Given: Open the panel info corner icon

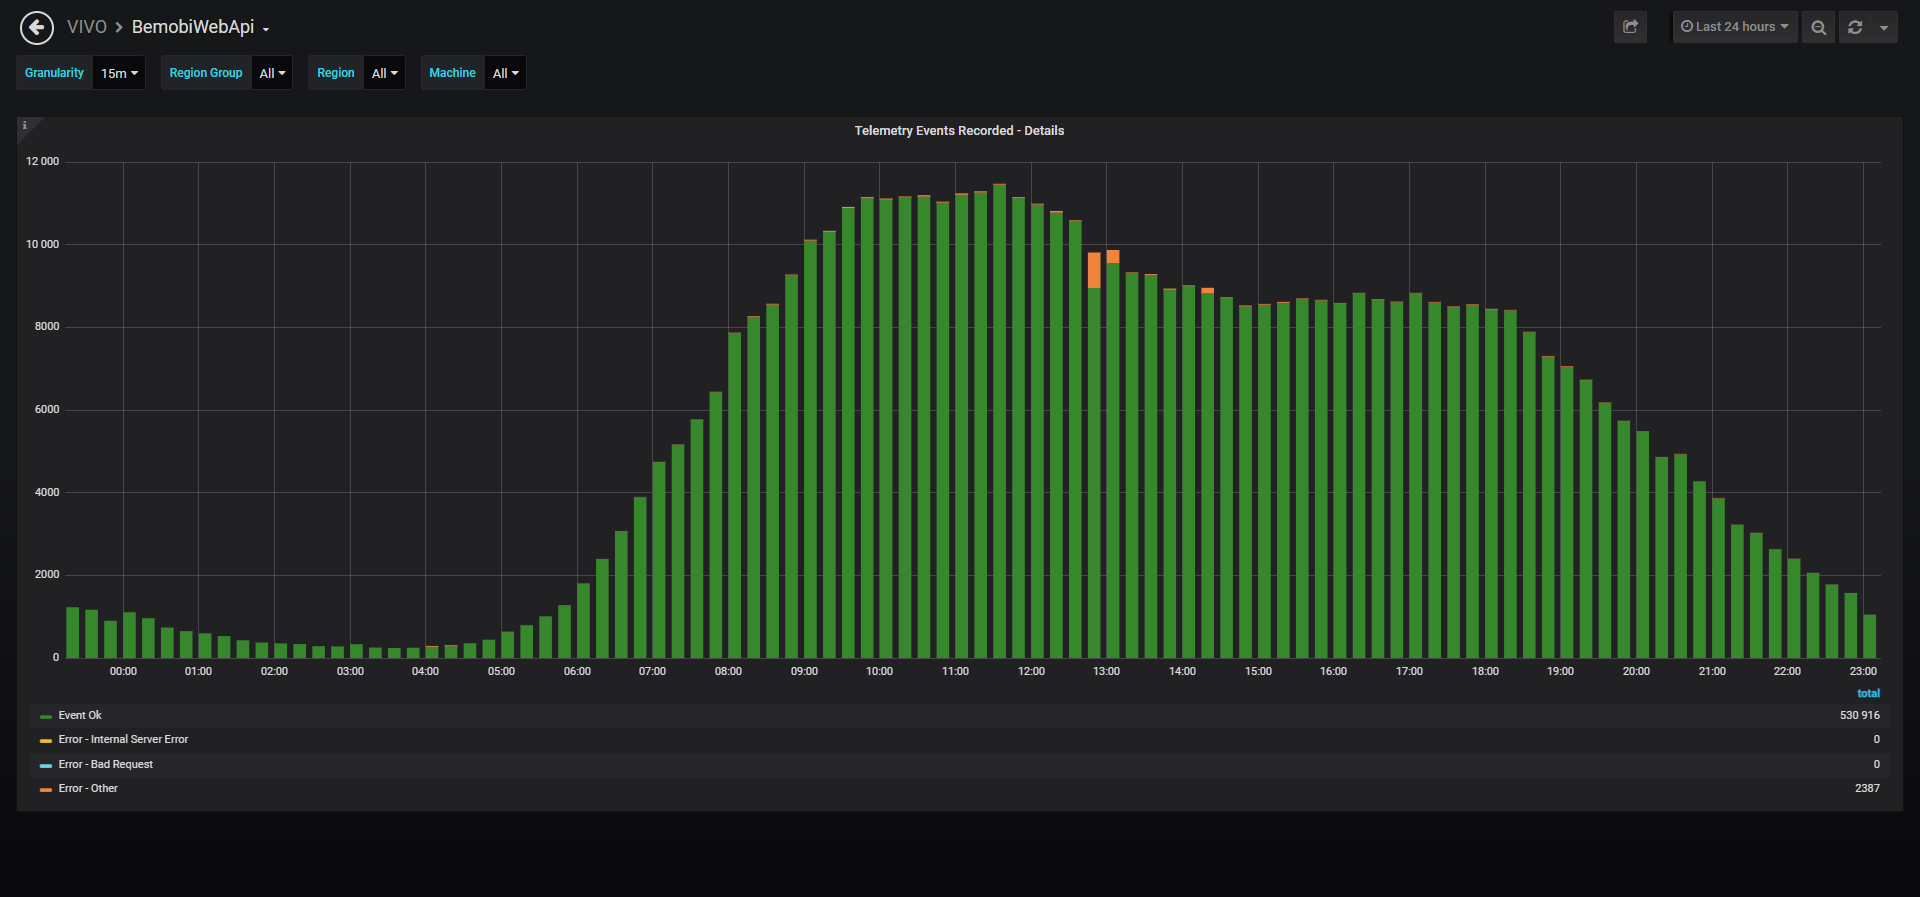Looking at the screenshot, I should 25,126.
